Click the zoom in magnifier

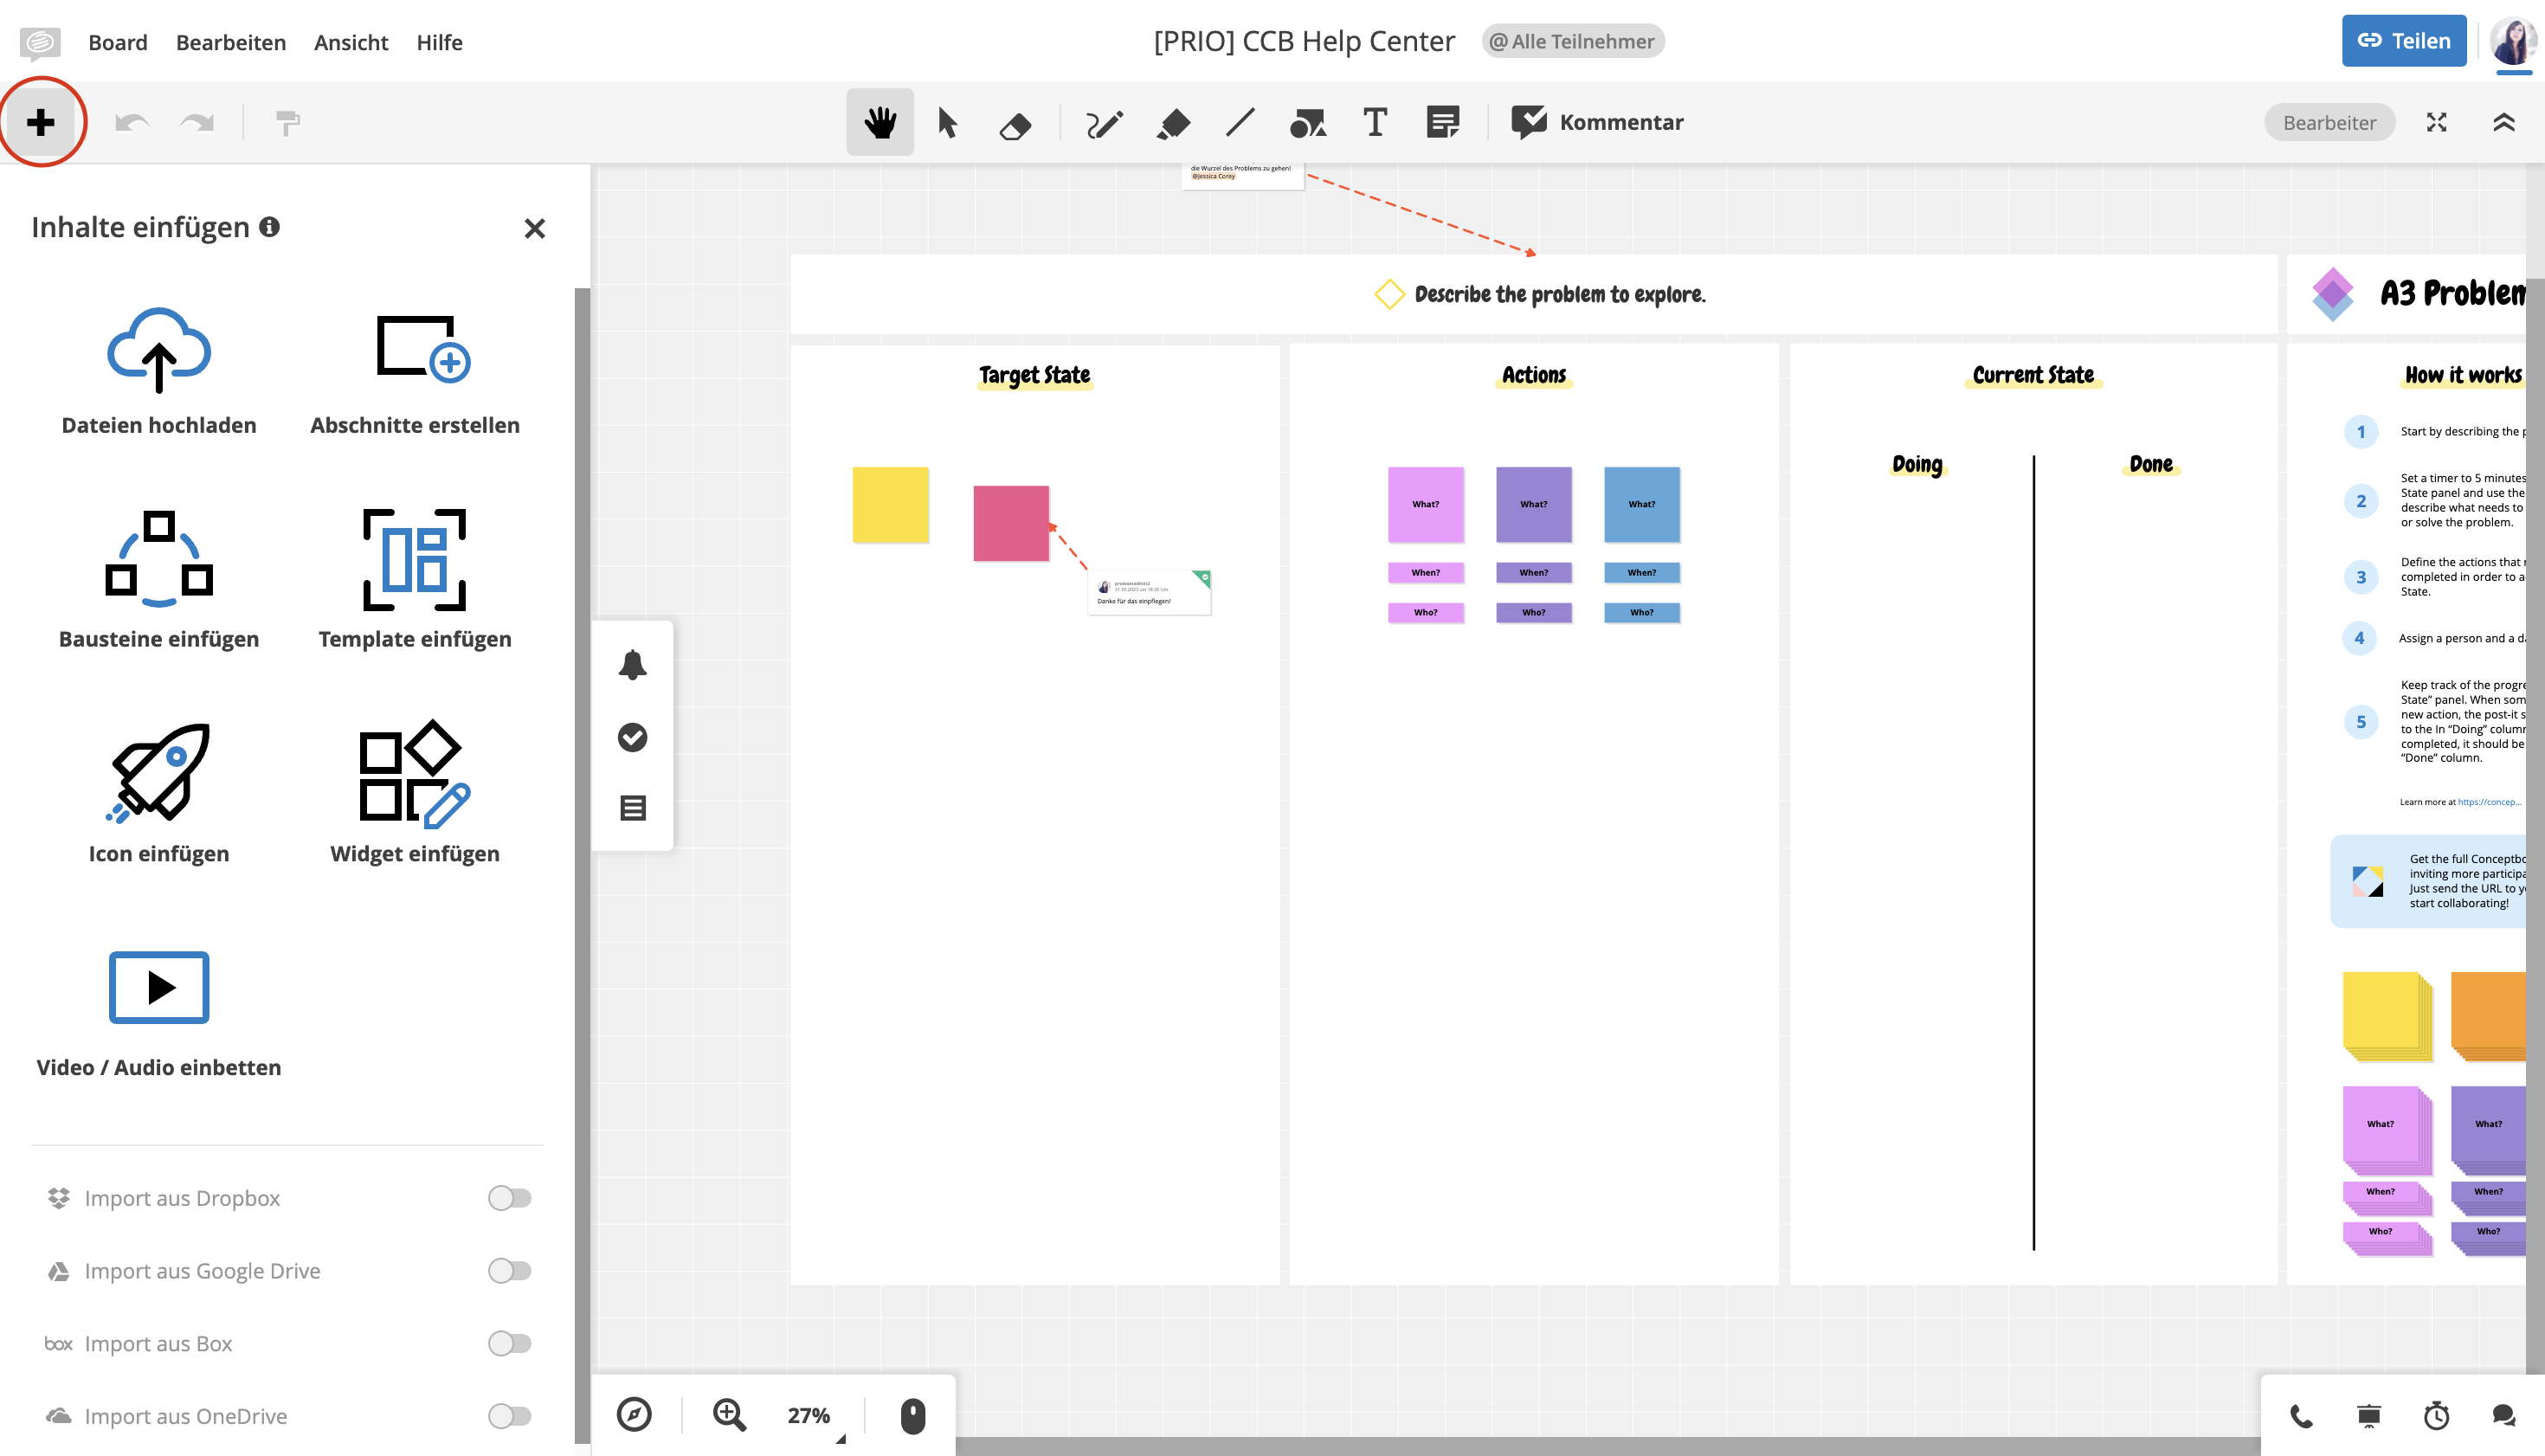729,1415
